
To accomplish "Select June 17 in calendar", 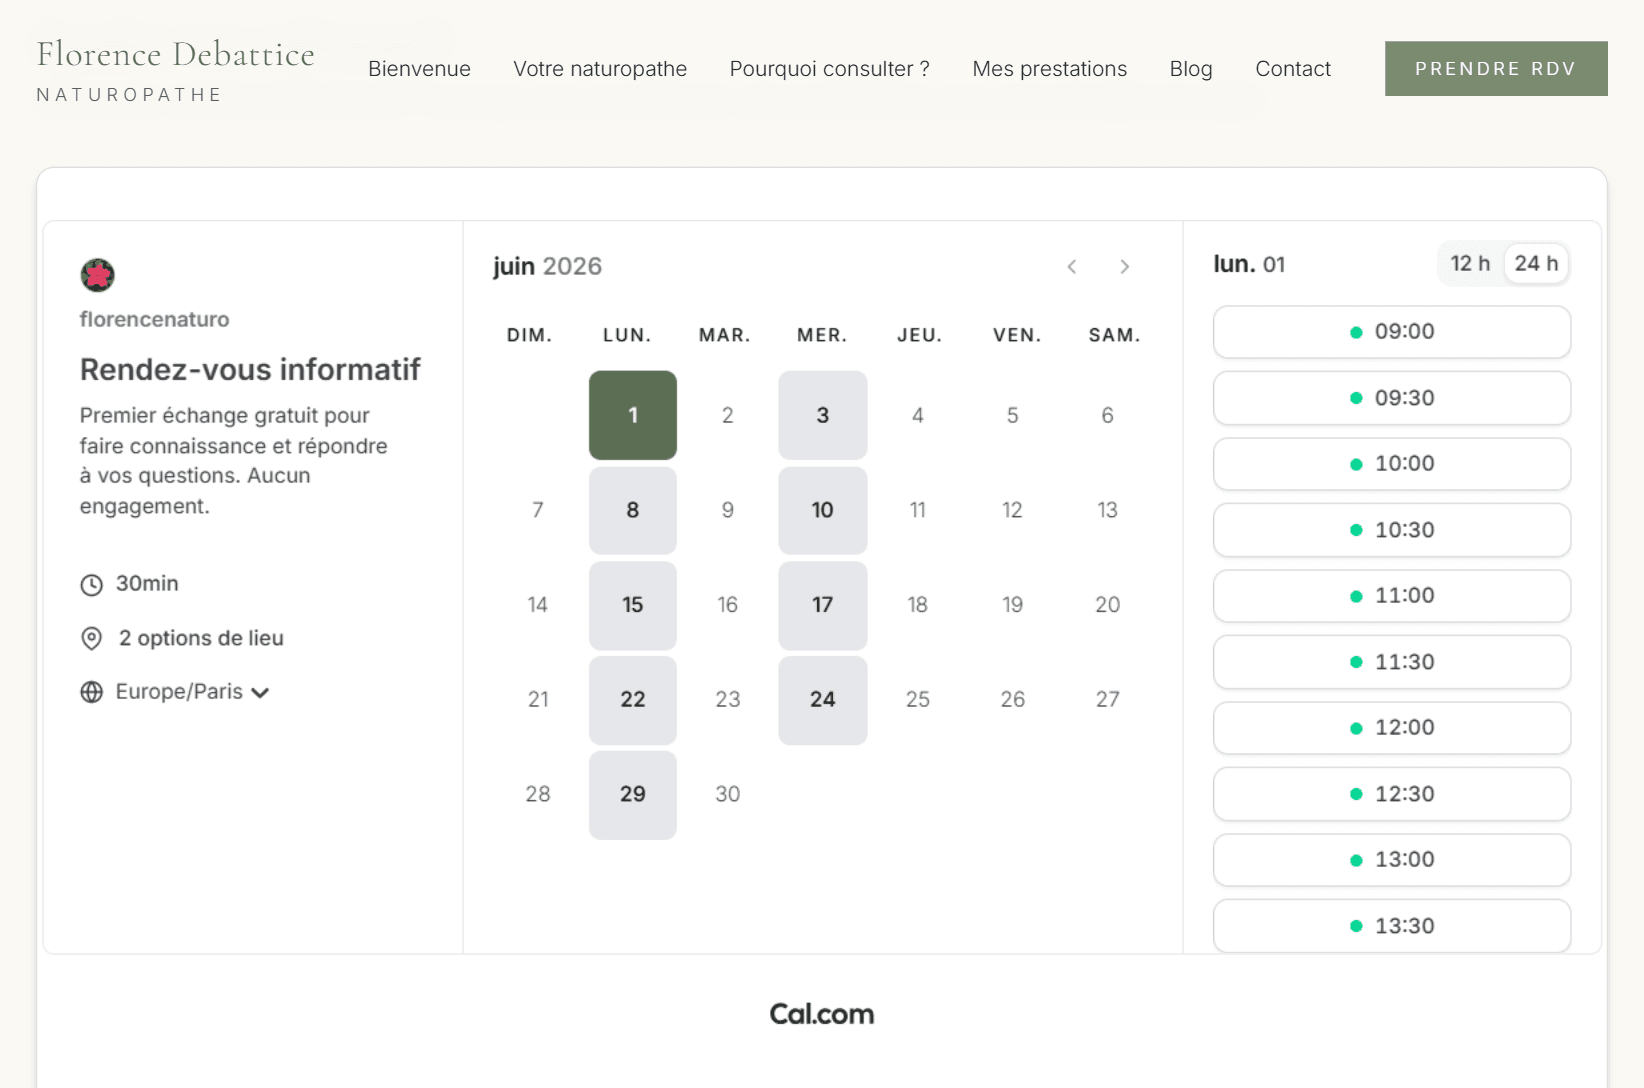I will pyautogui.click(x=823, y=605).
